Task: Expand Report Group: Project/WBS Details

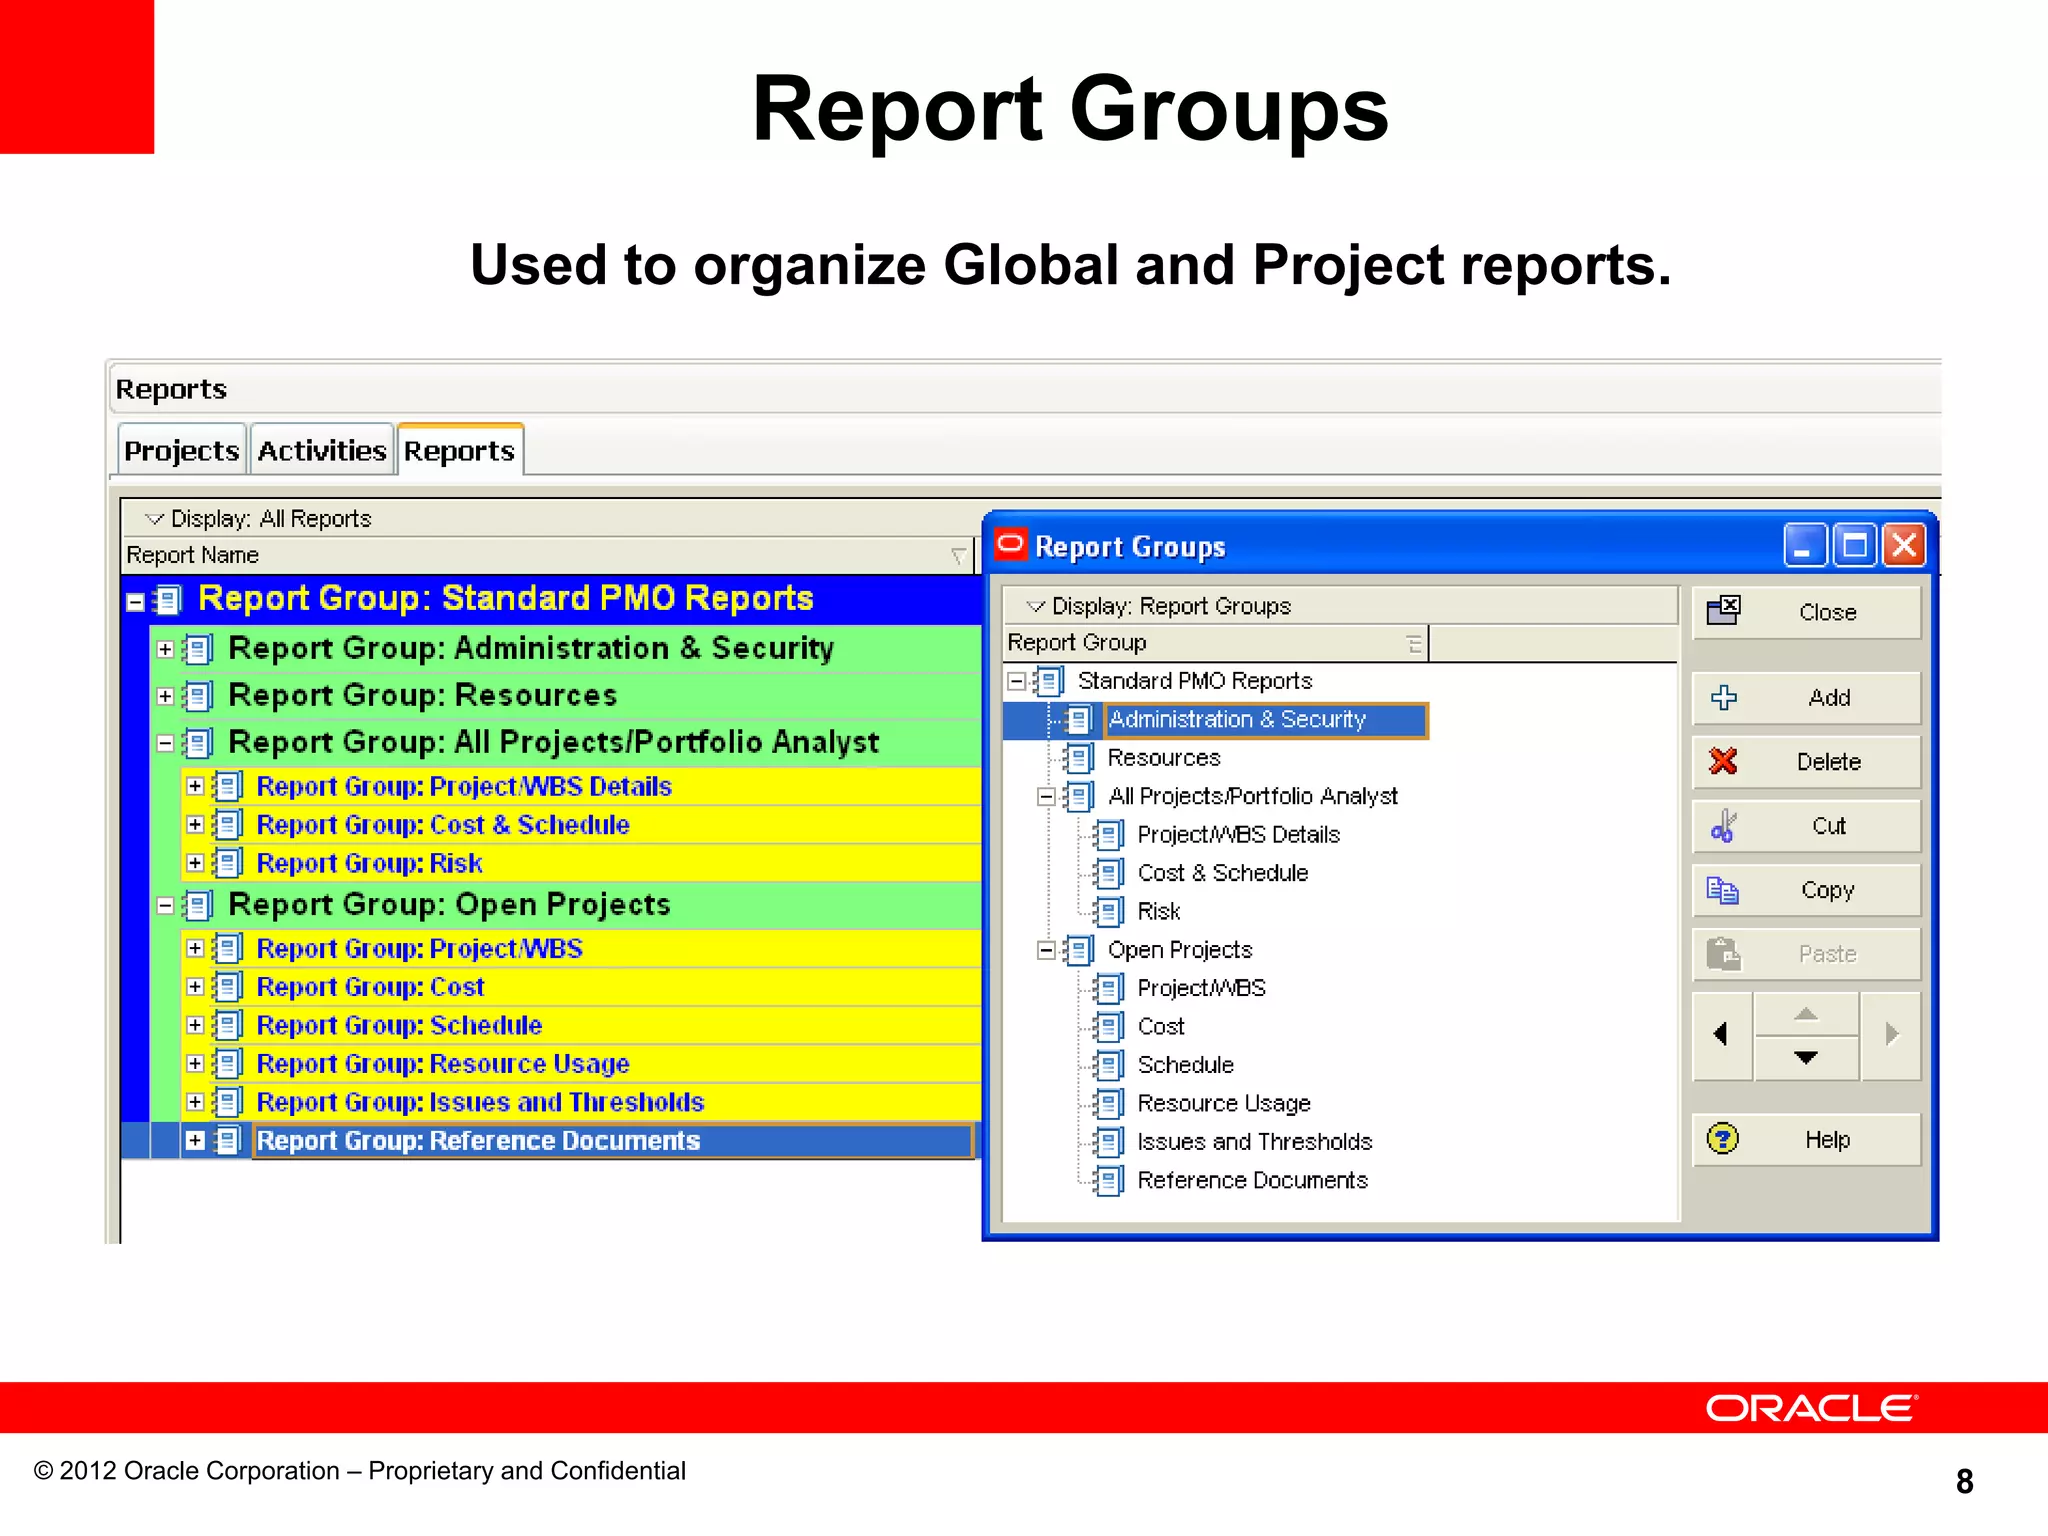Action: [x=195, y=786]
